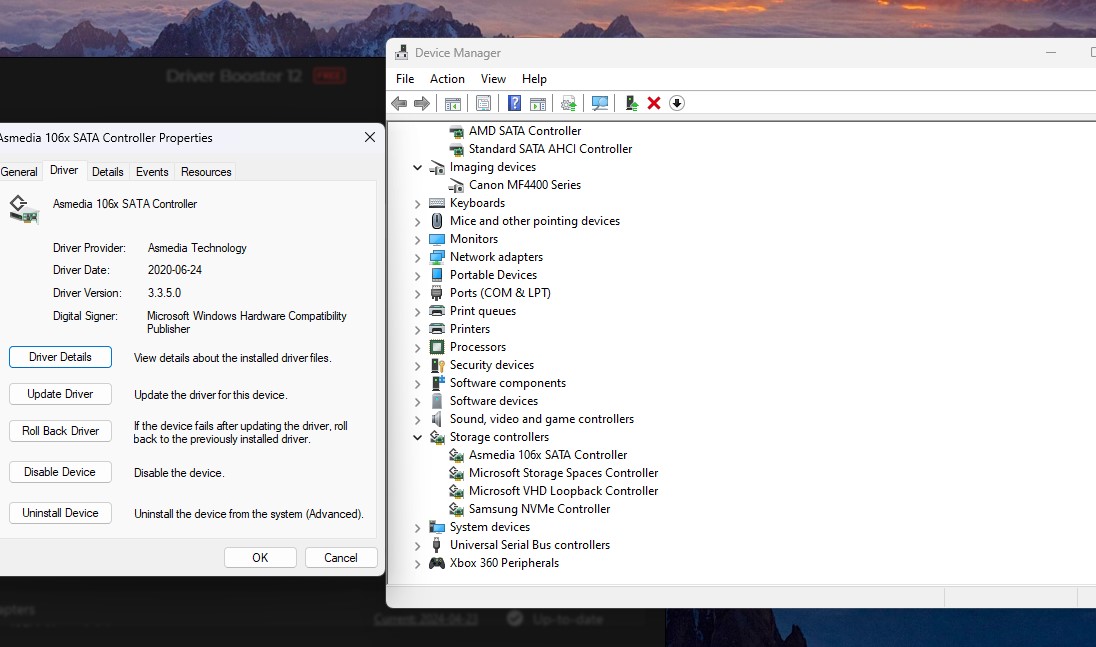Image resolution: width=1096 pixels, height=647 pixels.
Task: Select Microsoft Storage Spaces Controller
Action: pos(563,473)
